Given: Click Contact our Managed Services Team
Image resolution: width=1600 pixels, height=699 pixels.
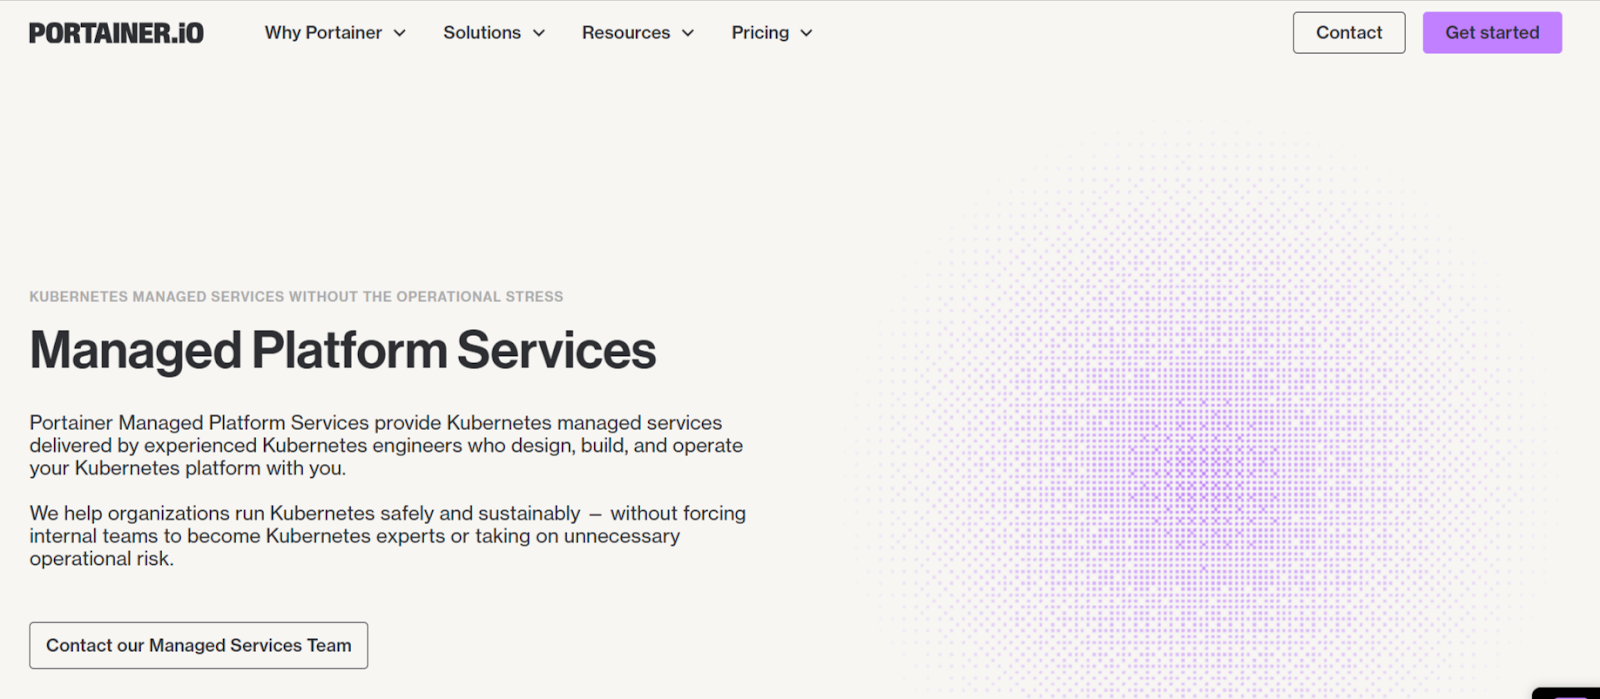Looking at the screenshot, I should click(x=199, y=645).
